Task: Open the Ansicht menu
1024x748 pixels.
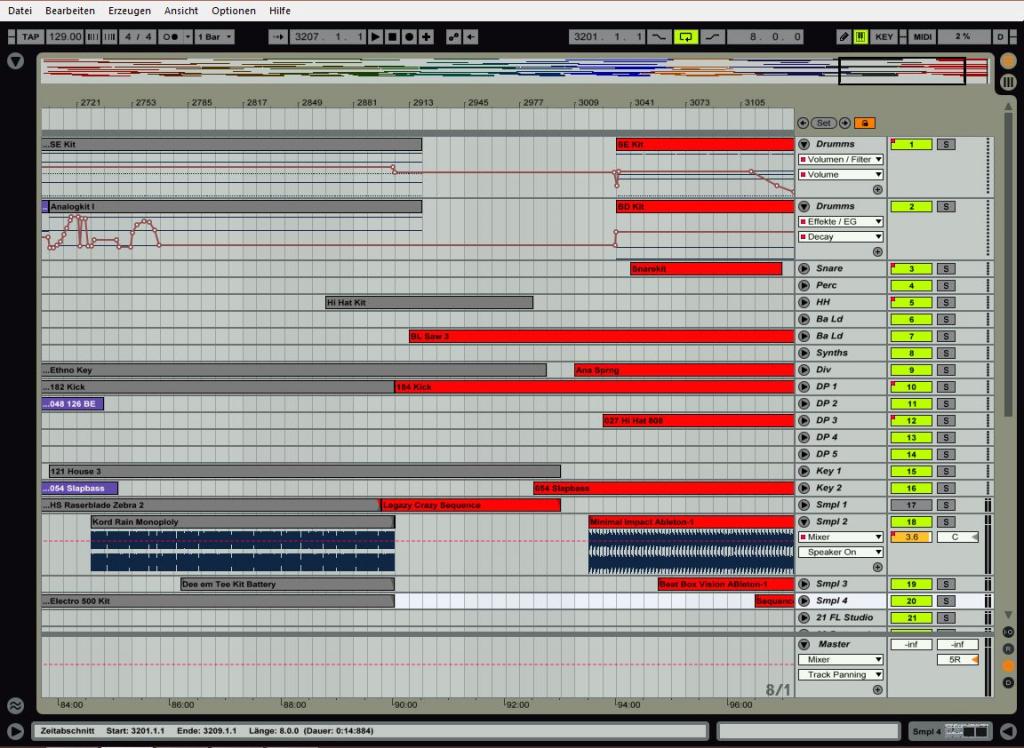Action: [181, 10]
